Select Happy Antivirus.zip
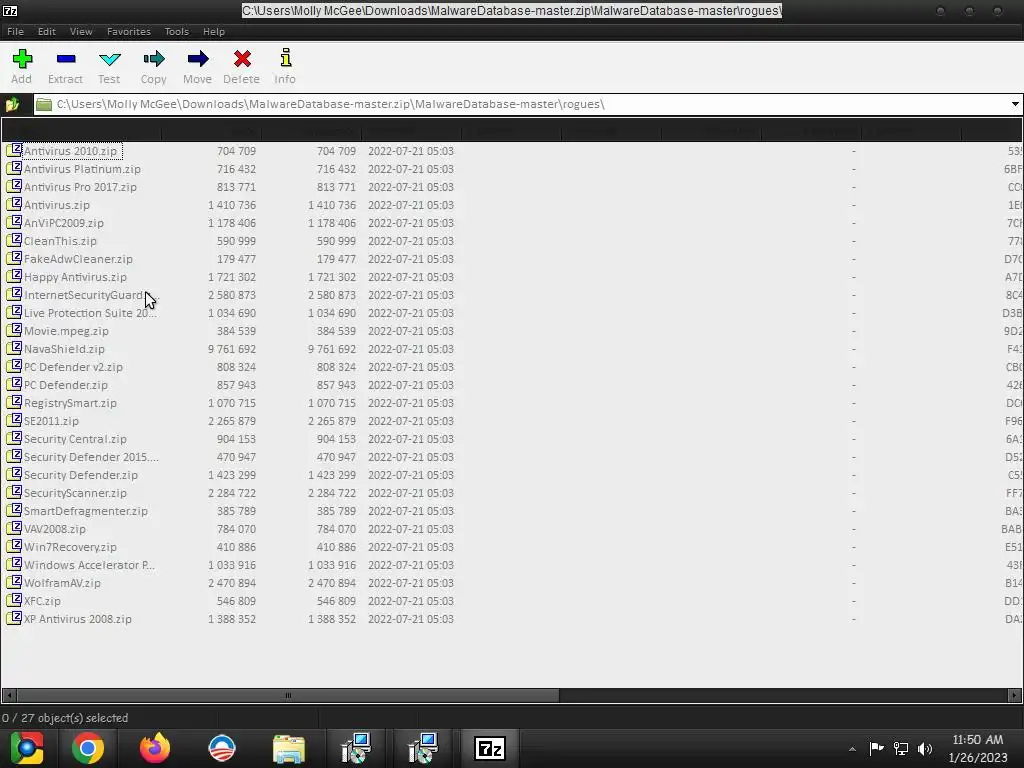 [76, 277]
